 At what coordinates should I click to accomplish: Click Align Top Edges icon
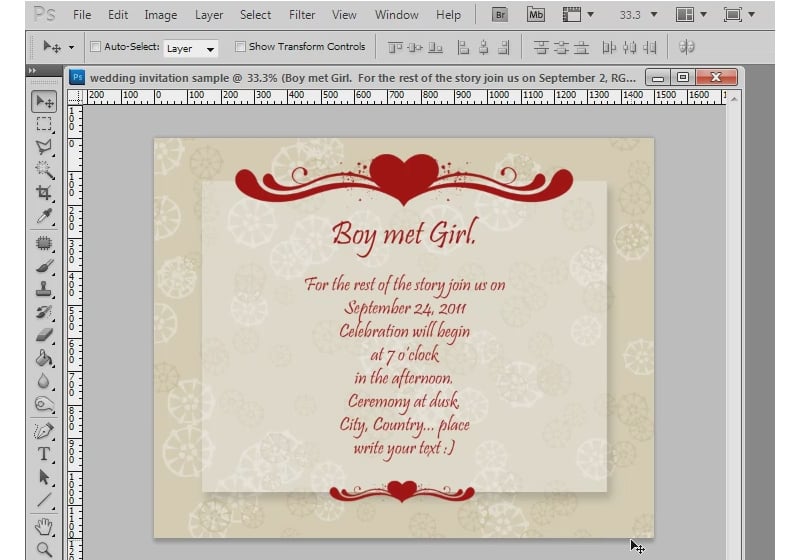tap(395, 47)
